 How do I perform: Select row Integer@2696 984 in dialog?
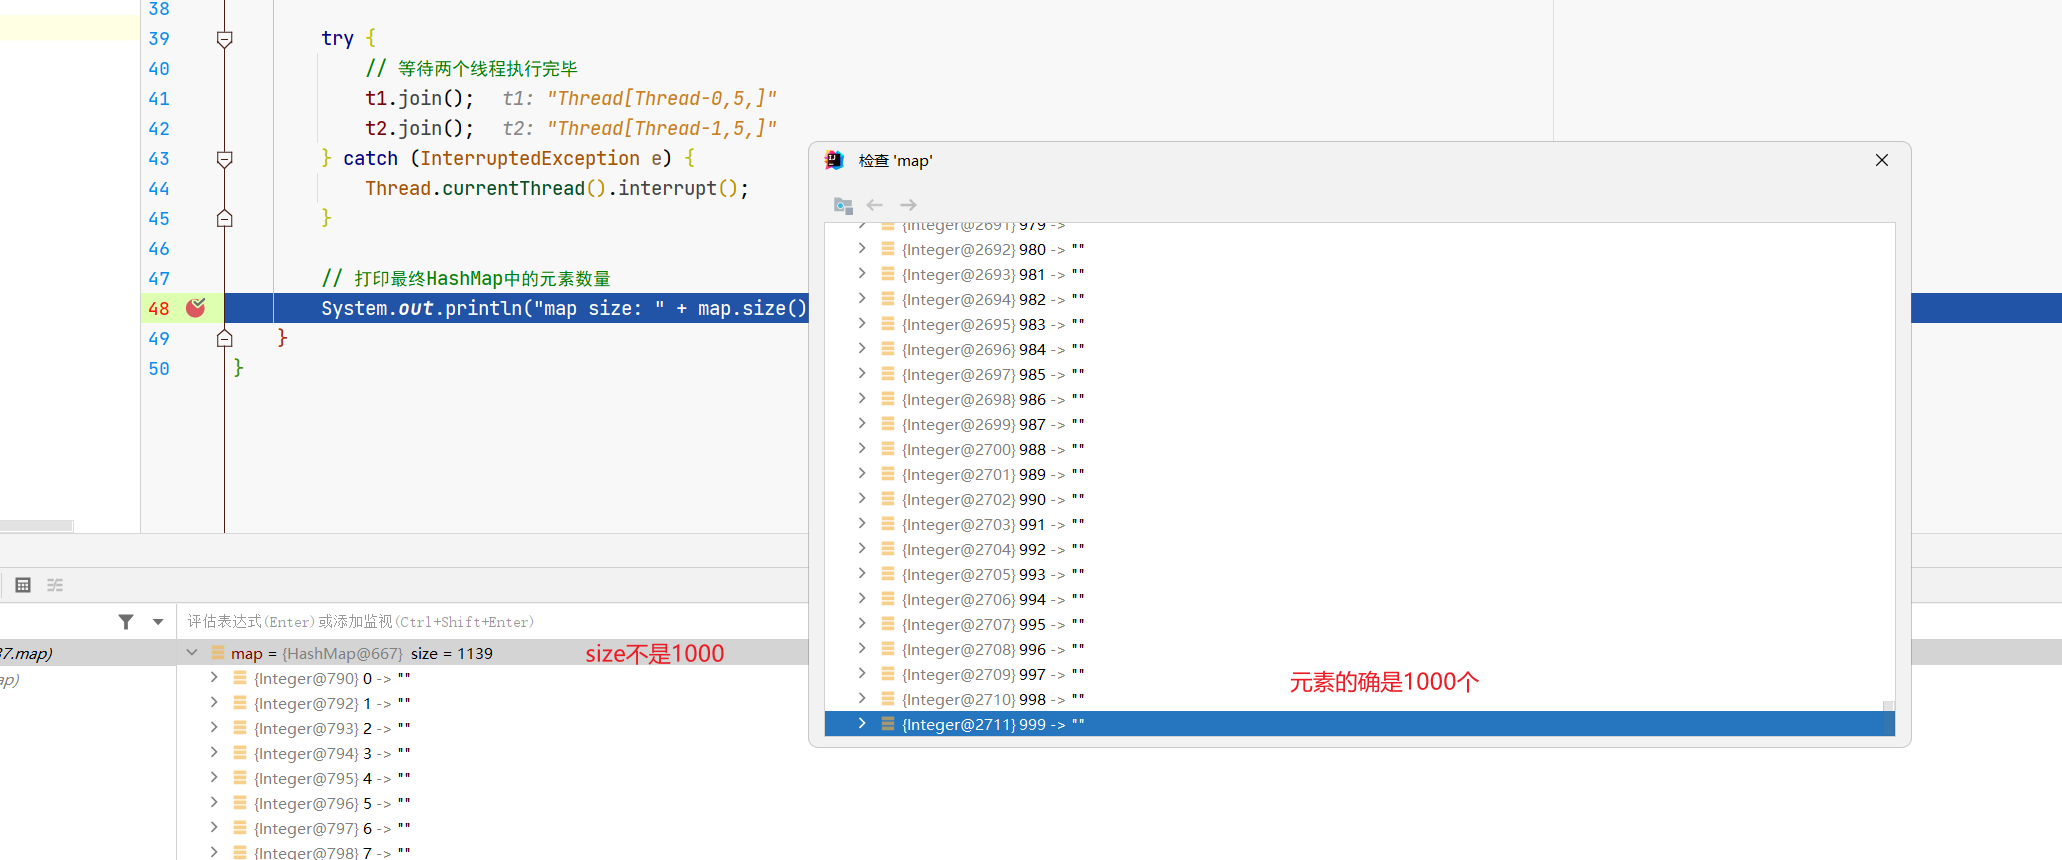pos(1354,349)
